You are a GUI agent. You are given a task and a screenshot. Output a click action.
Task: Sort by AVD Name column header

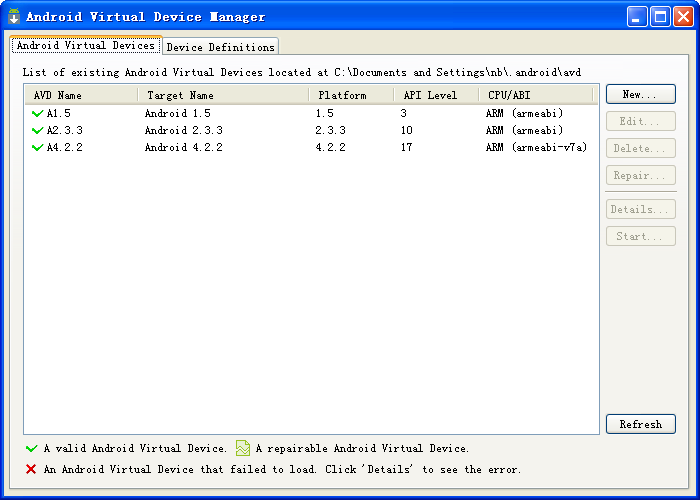point(81,95)
